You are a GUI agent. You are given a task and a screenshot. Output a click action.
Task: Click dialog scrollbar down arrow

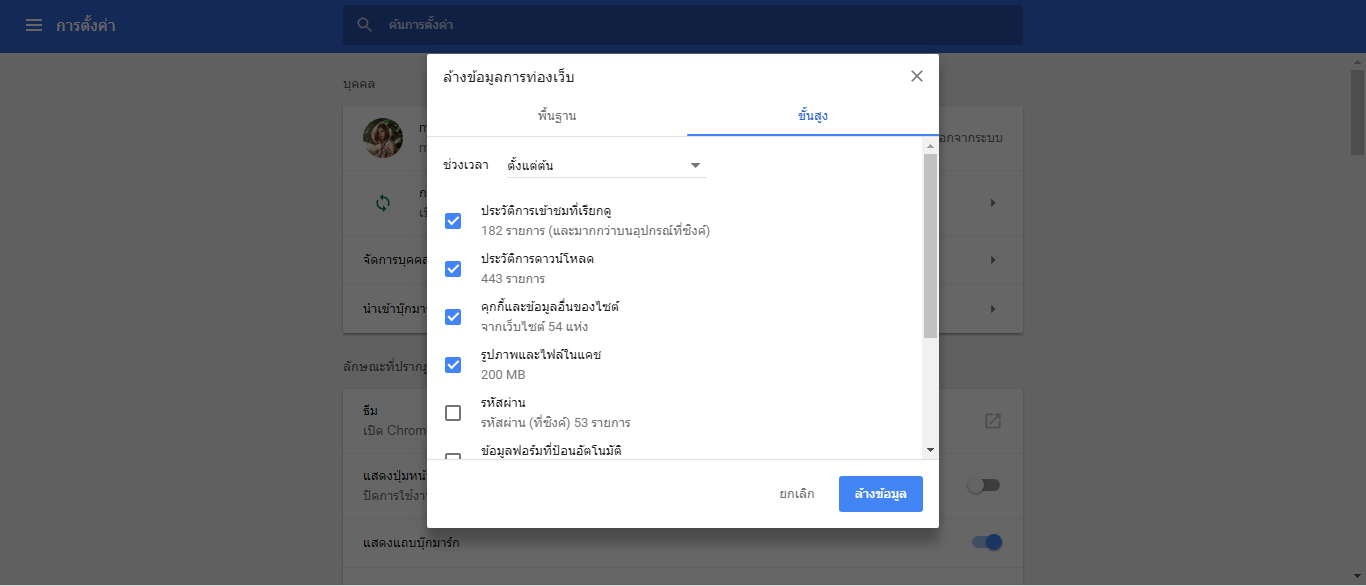tap(930, 451)
